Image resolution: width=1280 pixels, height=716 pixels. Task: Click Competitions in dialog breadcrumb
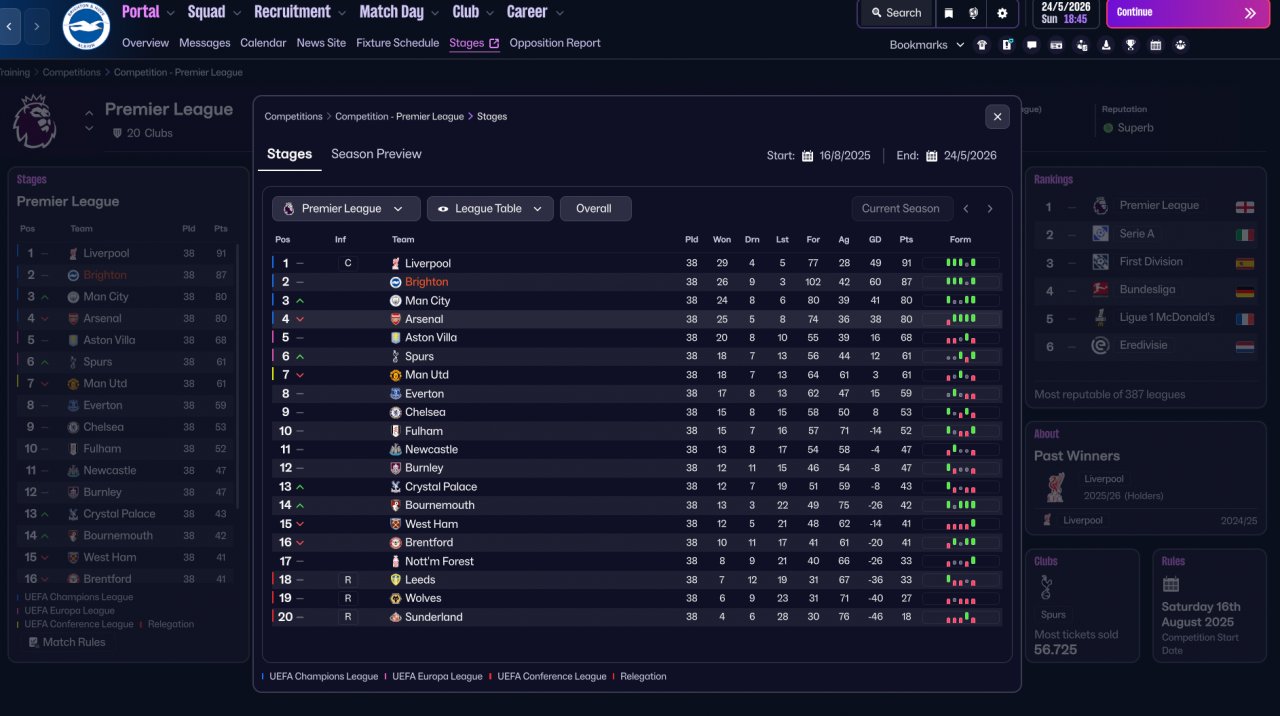tap(293, 117)
